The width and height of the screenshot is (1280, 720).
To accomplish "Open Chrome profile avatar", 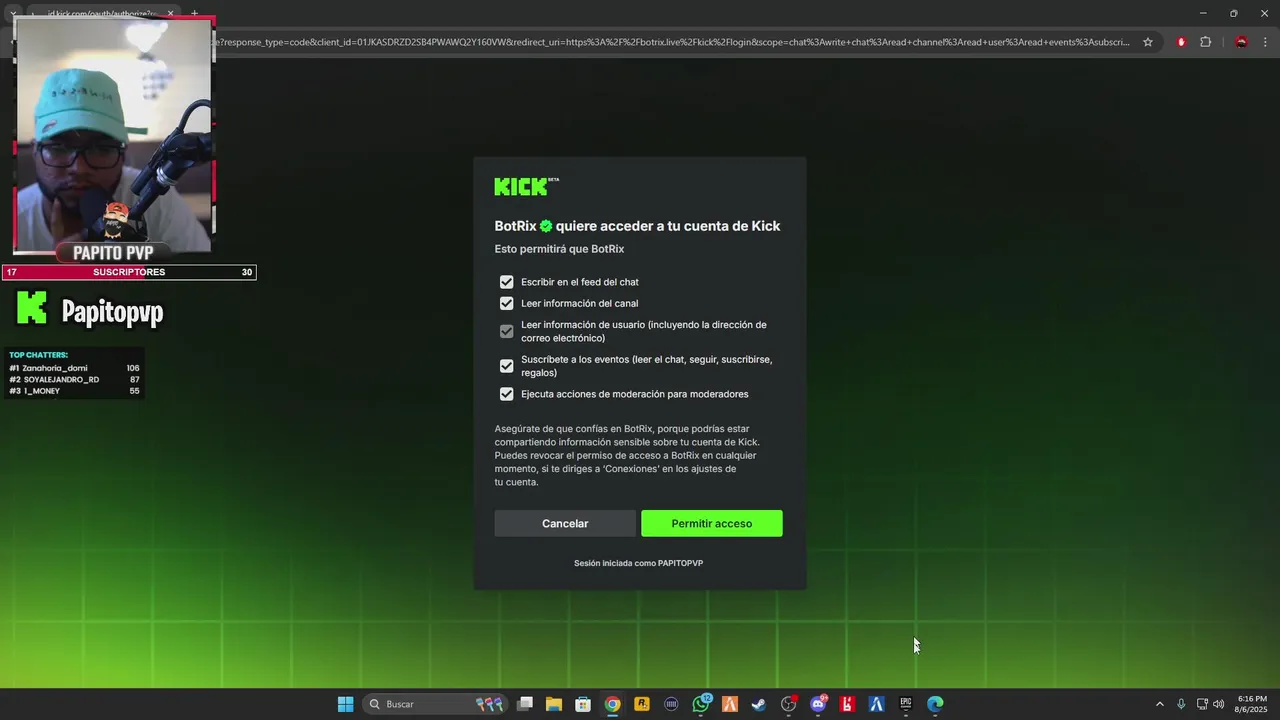I will 1241,42.
